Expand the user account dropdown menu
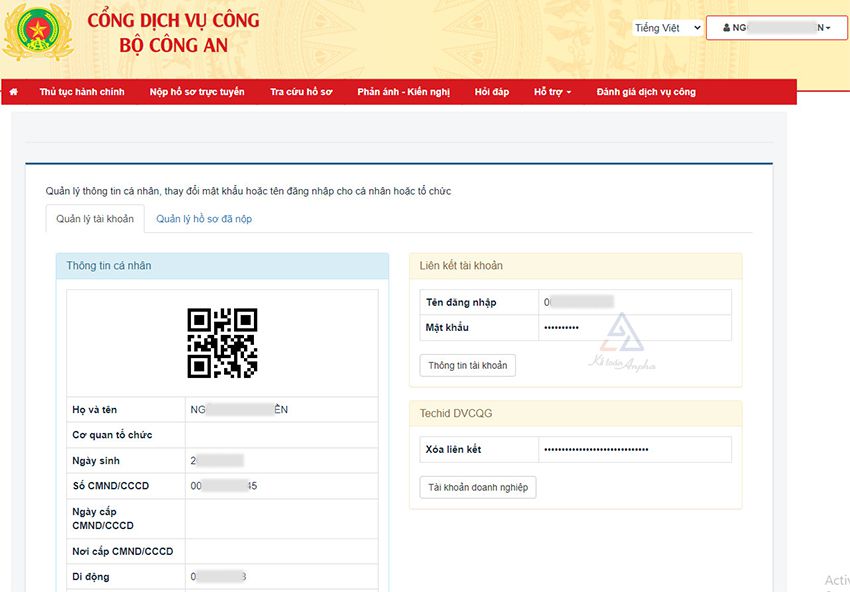The height and width of the screenshot is (592, 850). coord(776,28)
